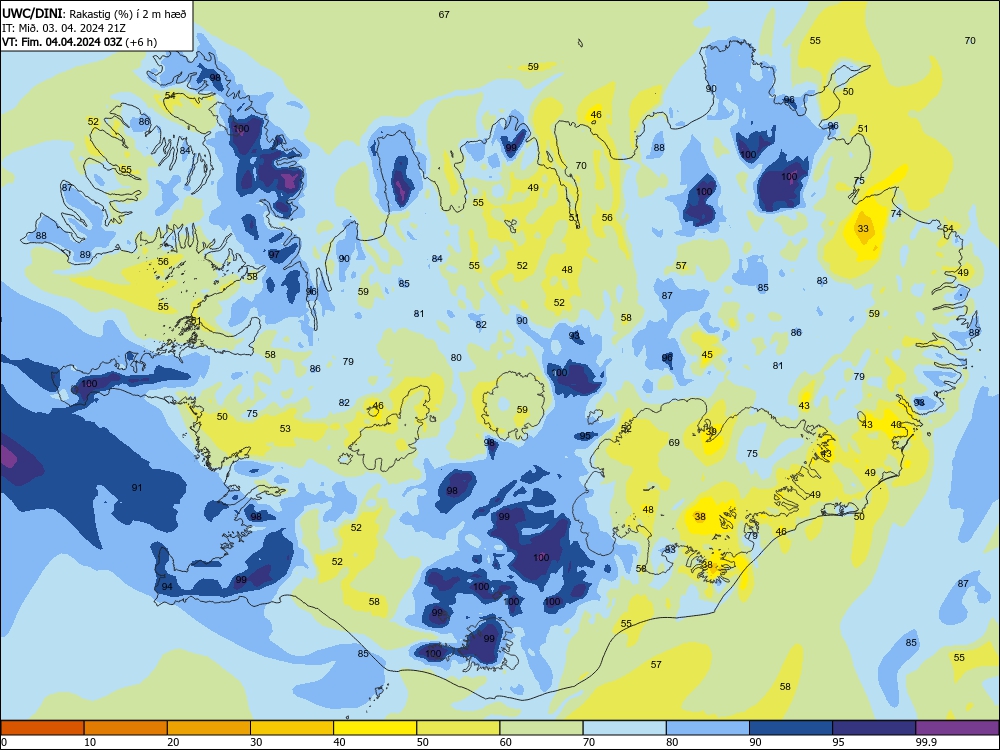Click the value 94 on the southwest peninsula
Image resolution: width=1000 pixels, height=750 pixels.
(167, 587)
